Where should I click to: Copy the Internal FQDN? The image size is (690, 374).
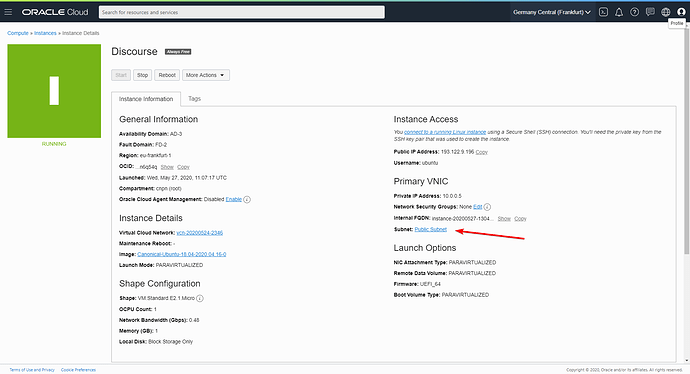(520, 219)
